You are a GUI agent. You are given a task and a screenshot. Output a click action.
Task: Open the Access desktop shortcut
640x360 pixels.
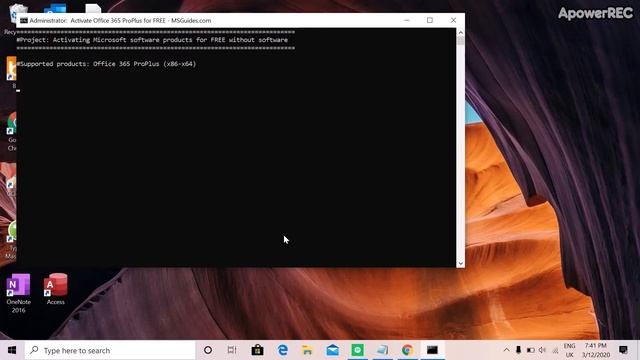[x=56, y=289]
